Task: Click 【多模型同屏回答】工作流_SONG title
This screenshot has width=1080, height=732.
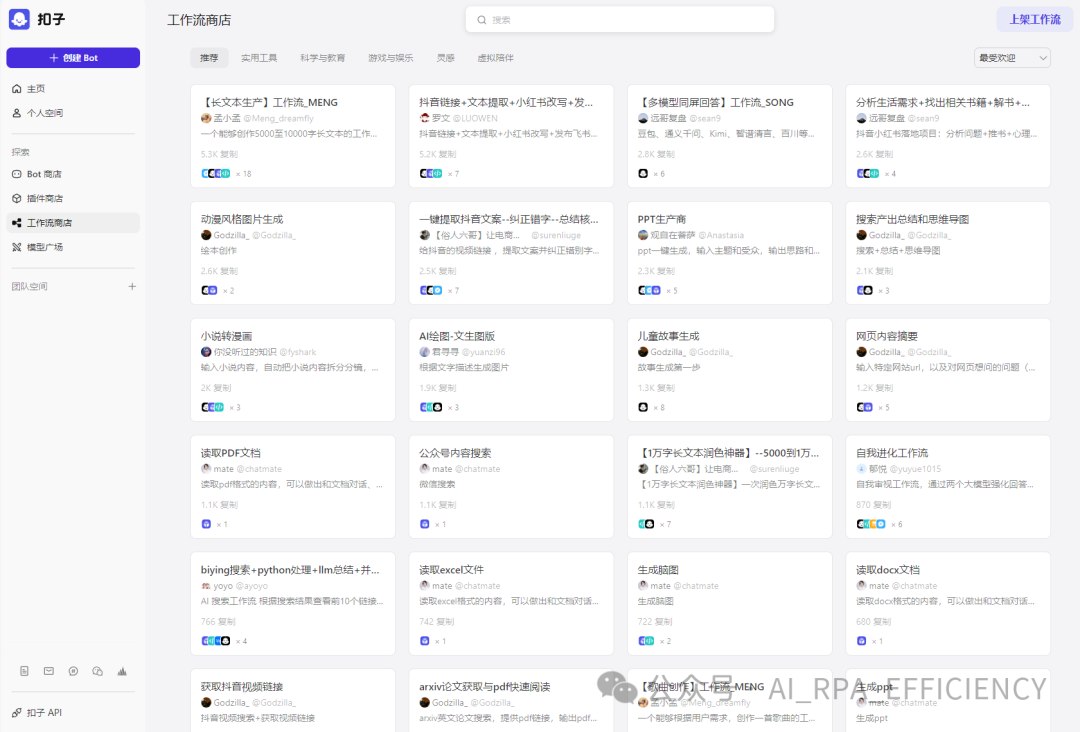Action: 716,103
